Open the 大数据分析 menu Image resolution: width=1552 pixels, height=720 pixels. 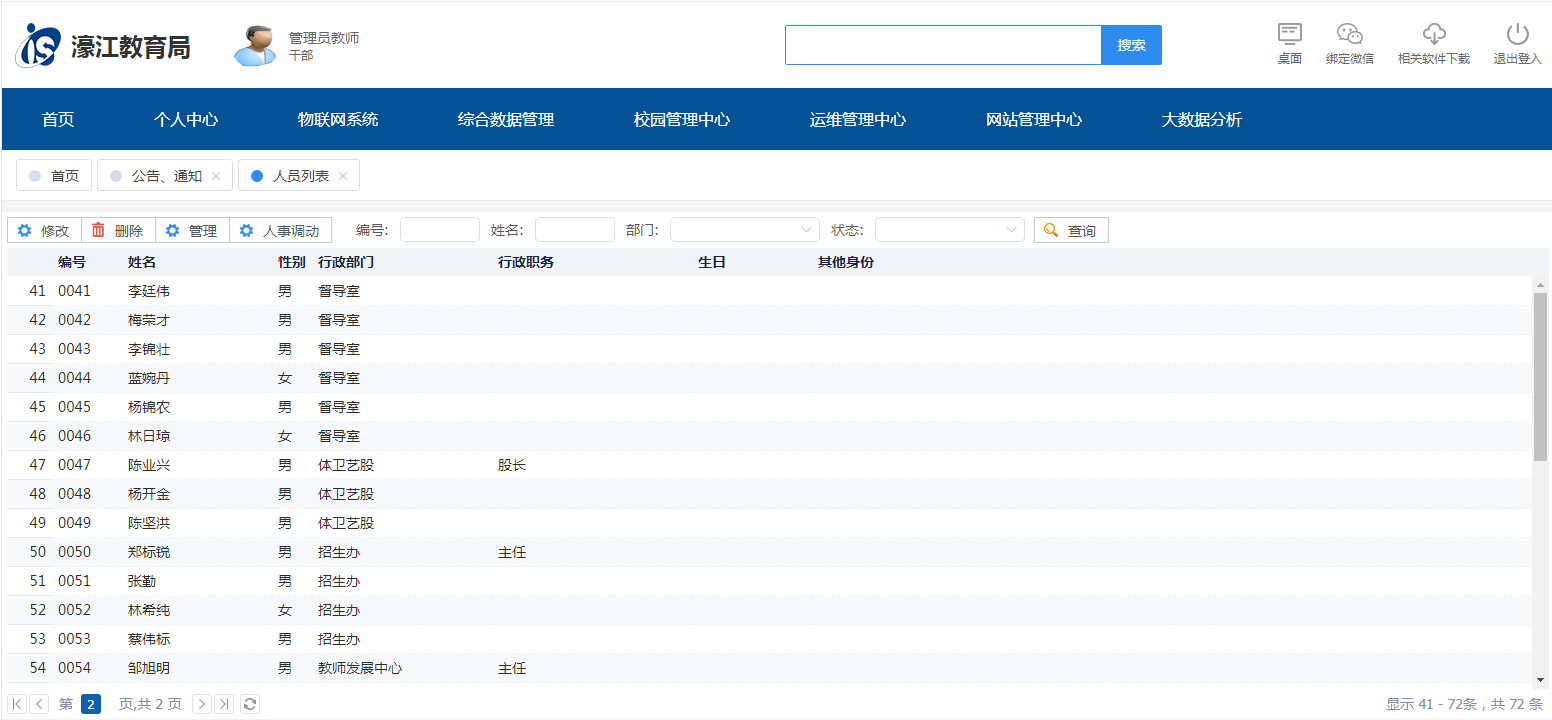(x=1202, y=120)
